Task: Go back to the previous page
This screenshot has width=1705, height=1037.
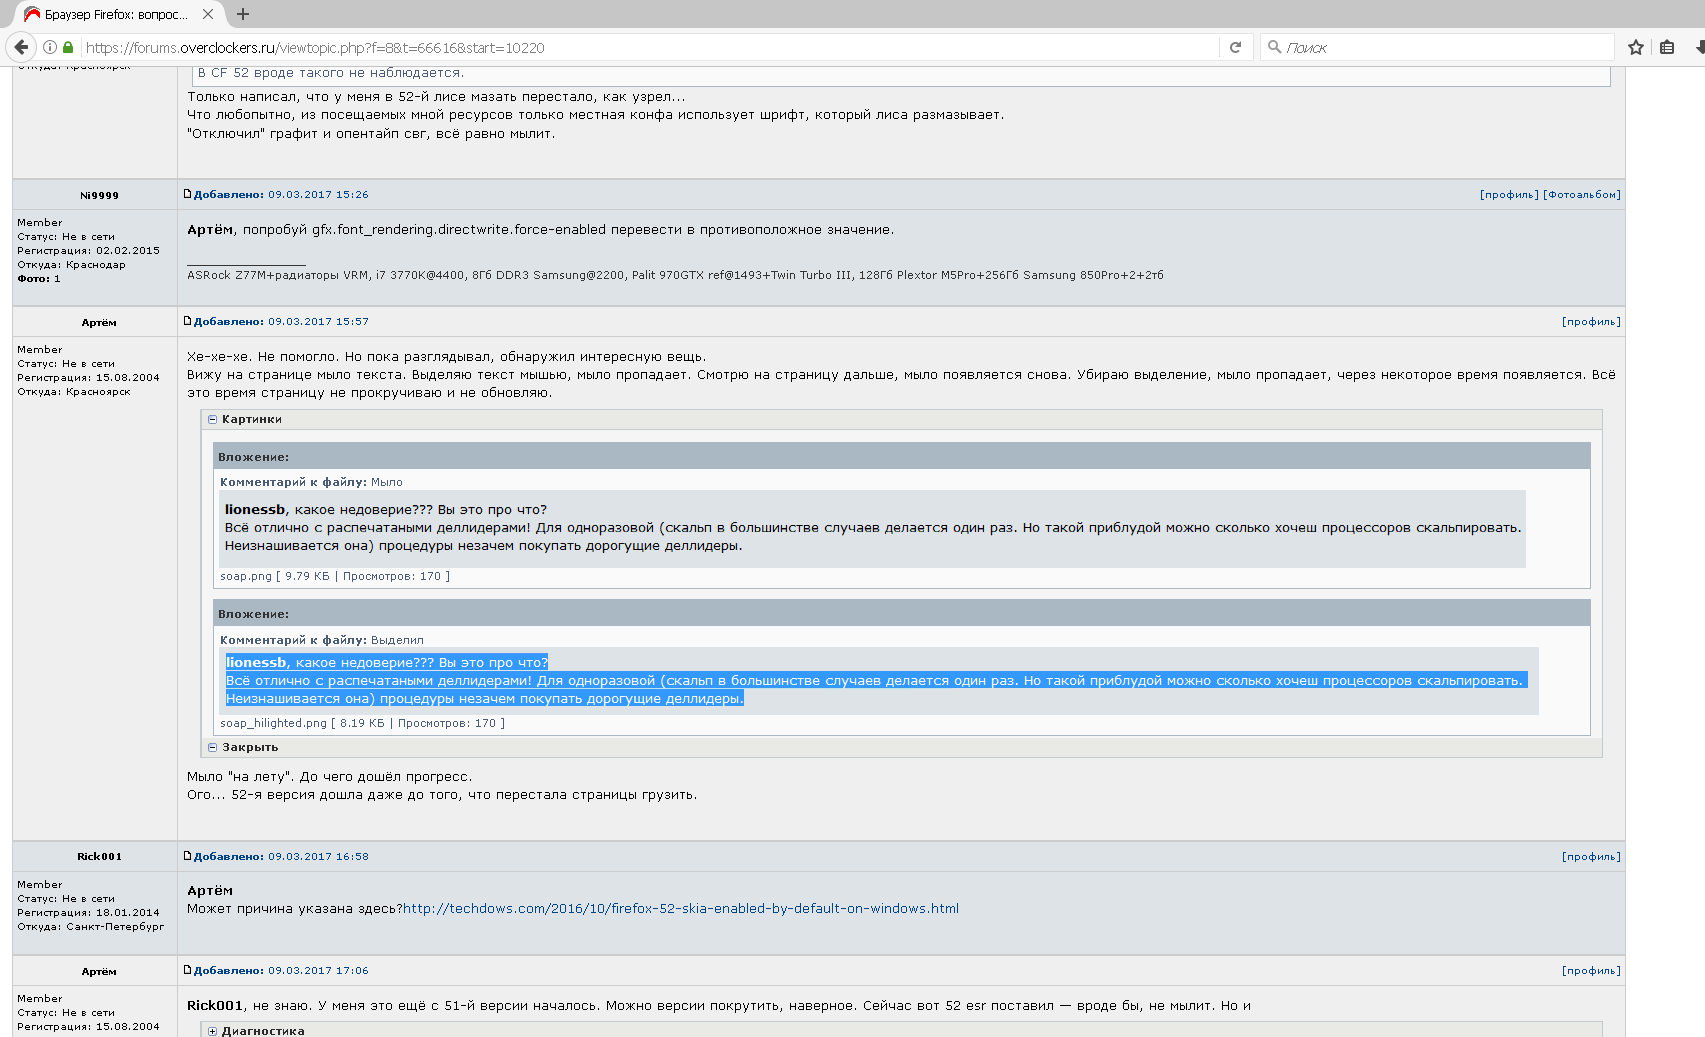Action: click(x=21, y=47)
